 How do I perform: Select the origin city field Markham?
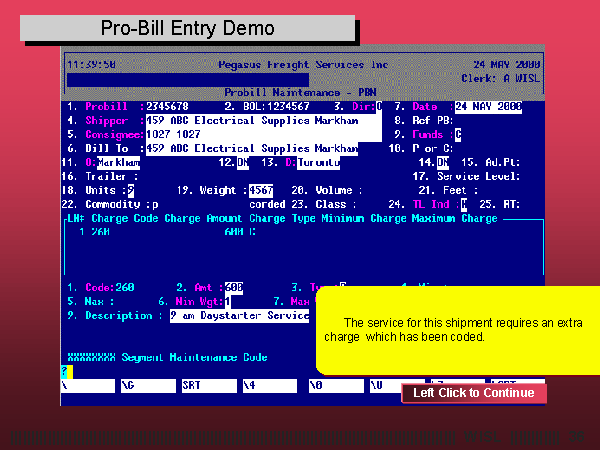click(x=118, y=162)
